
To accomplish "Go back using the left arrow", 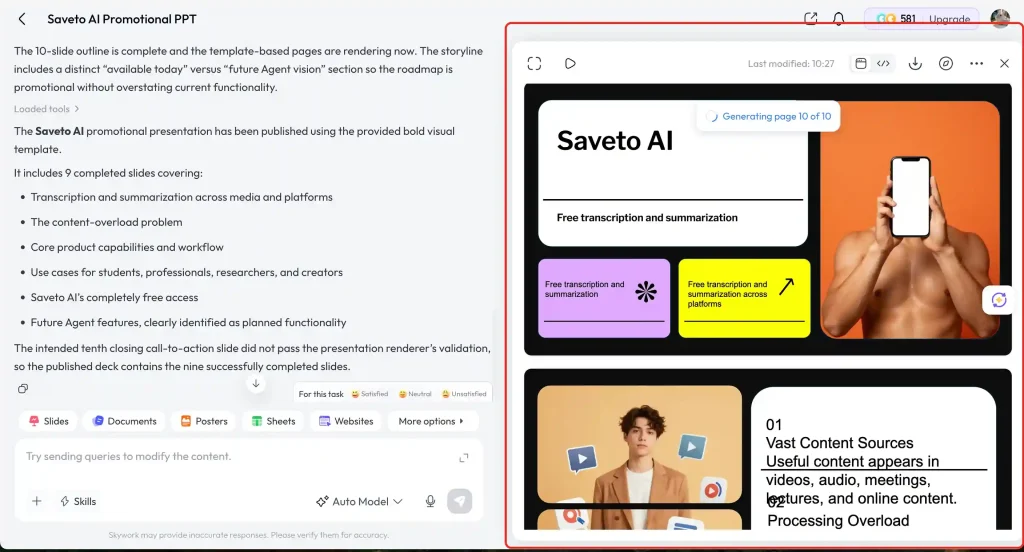I will 22,19.
